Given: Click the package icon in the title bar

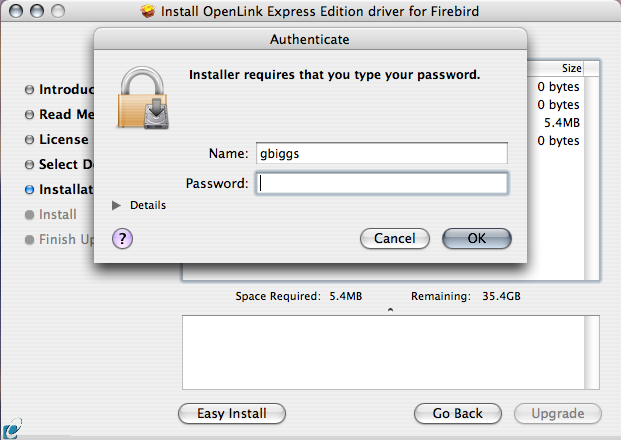Looking at the screenshot, I should tap(147, 12).
